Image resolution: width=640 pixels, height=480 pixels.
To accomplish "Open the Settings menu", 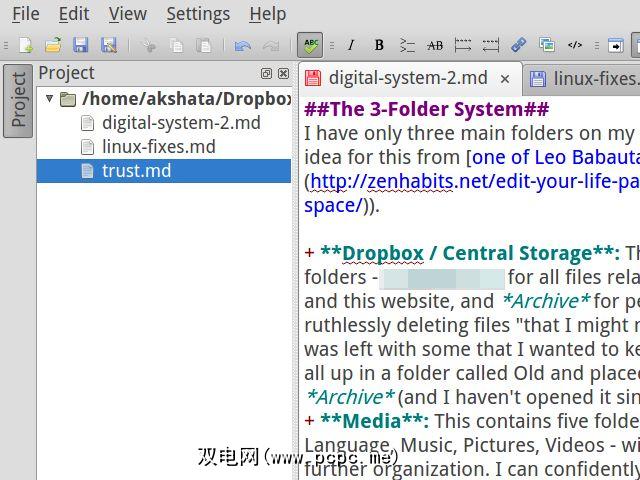I will [x=198, y=14].
